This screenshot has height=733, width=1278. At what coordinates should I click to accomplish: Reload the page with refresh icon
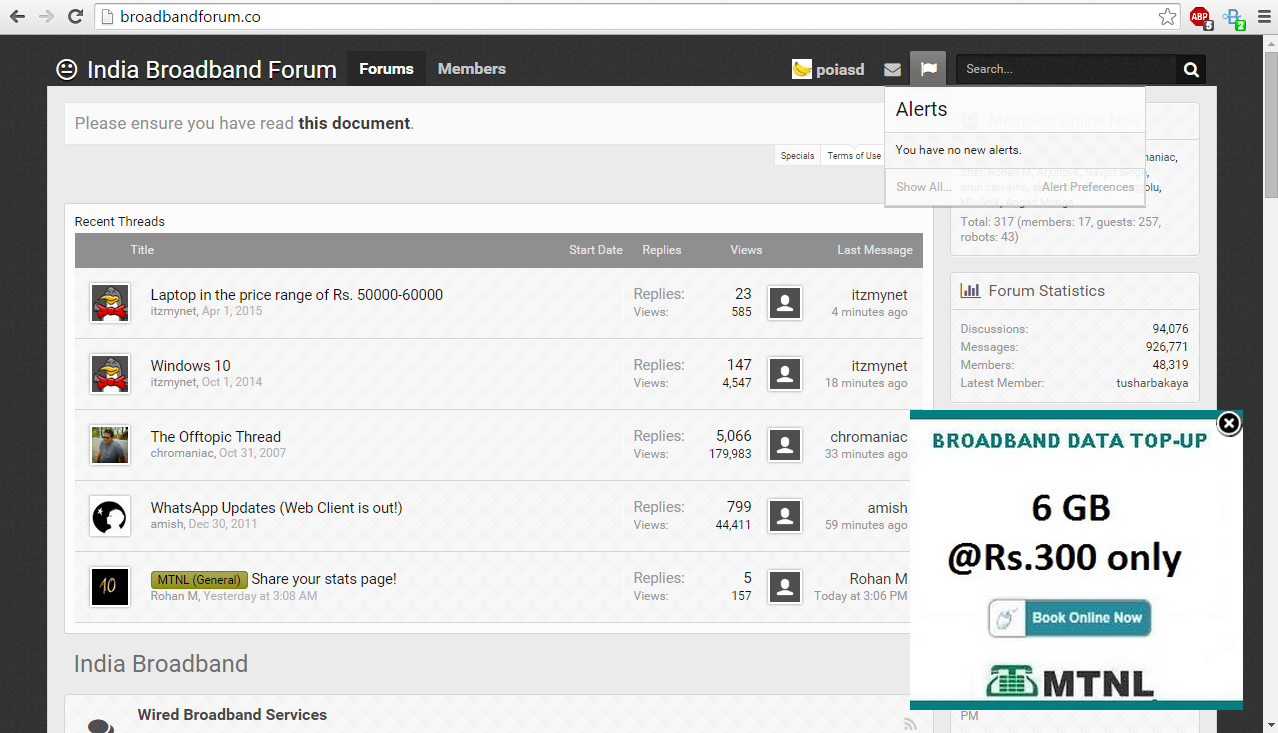coord(75,17)
